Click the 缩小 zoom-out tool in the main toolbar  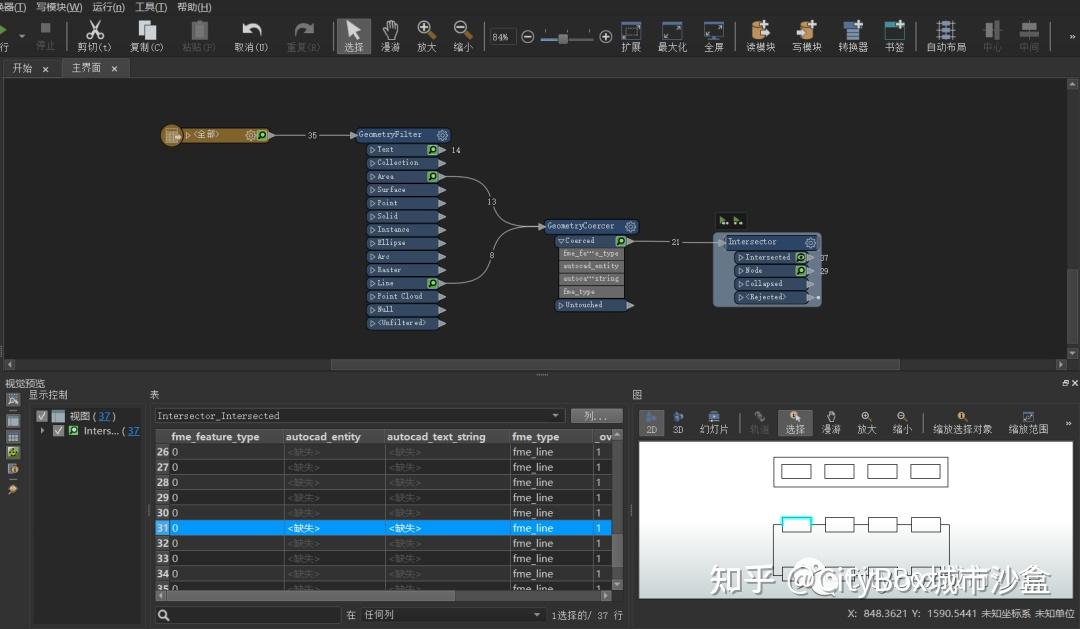(463, 36)
